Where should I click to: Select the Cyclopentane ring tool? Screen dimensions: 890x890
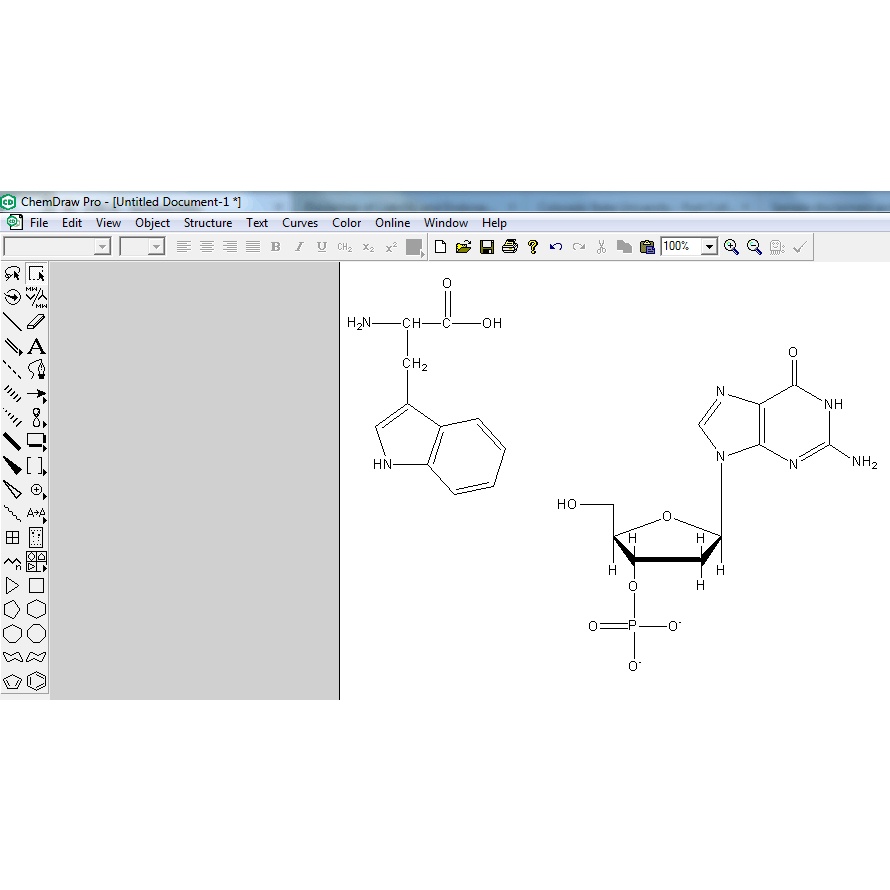(12, 609)
